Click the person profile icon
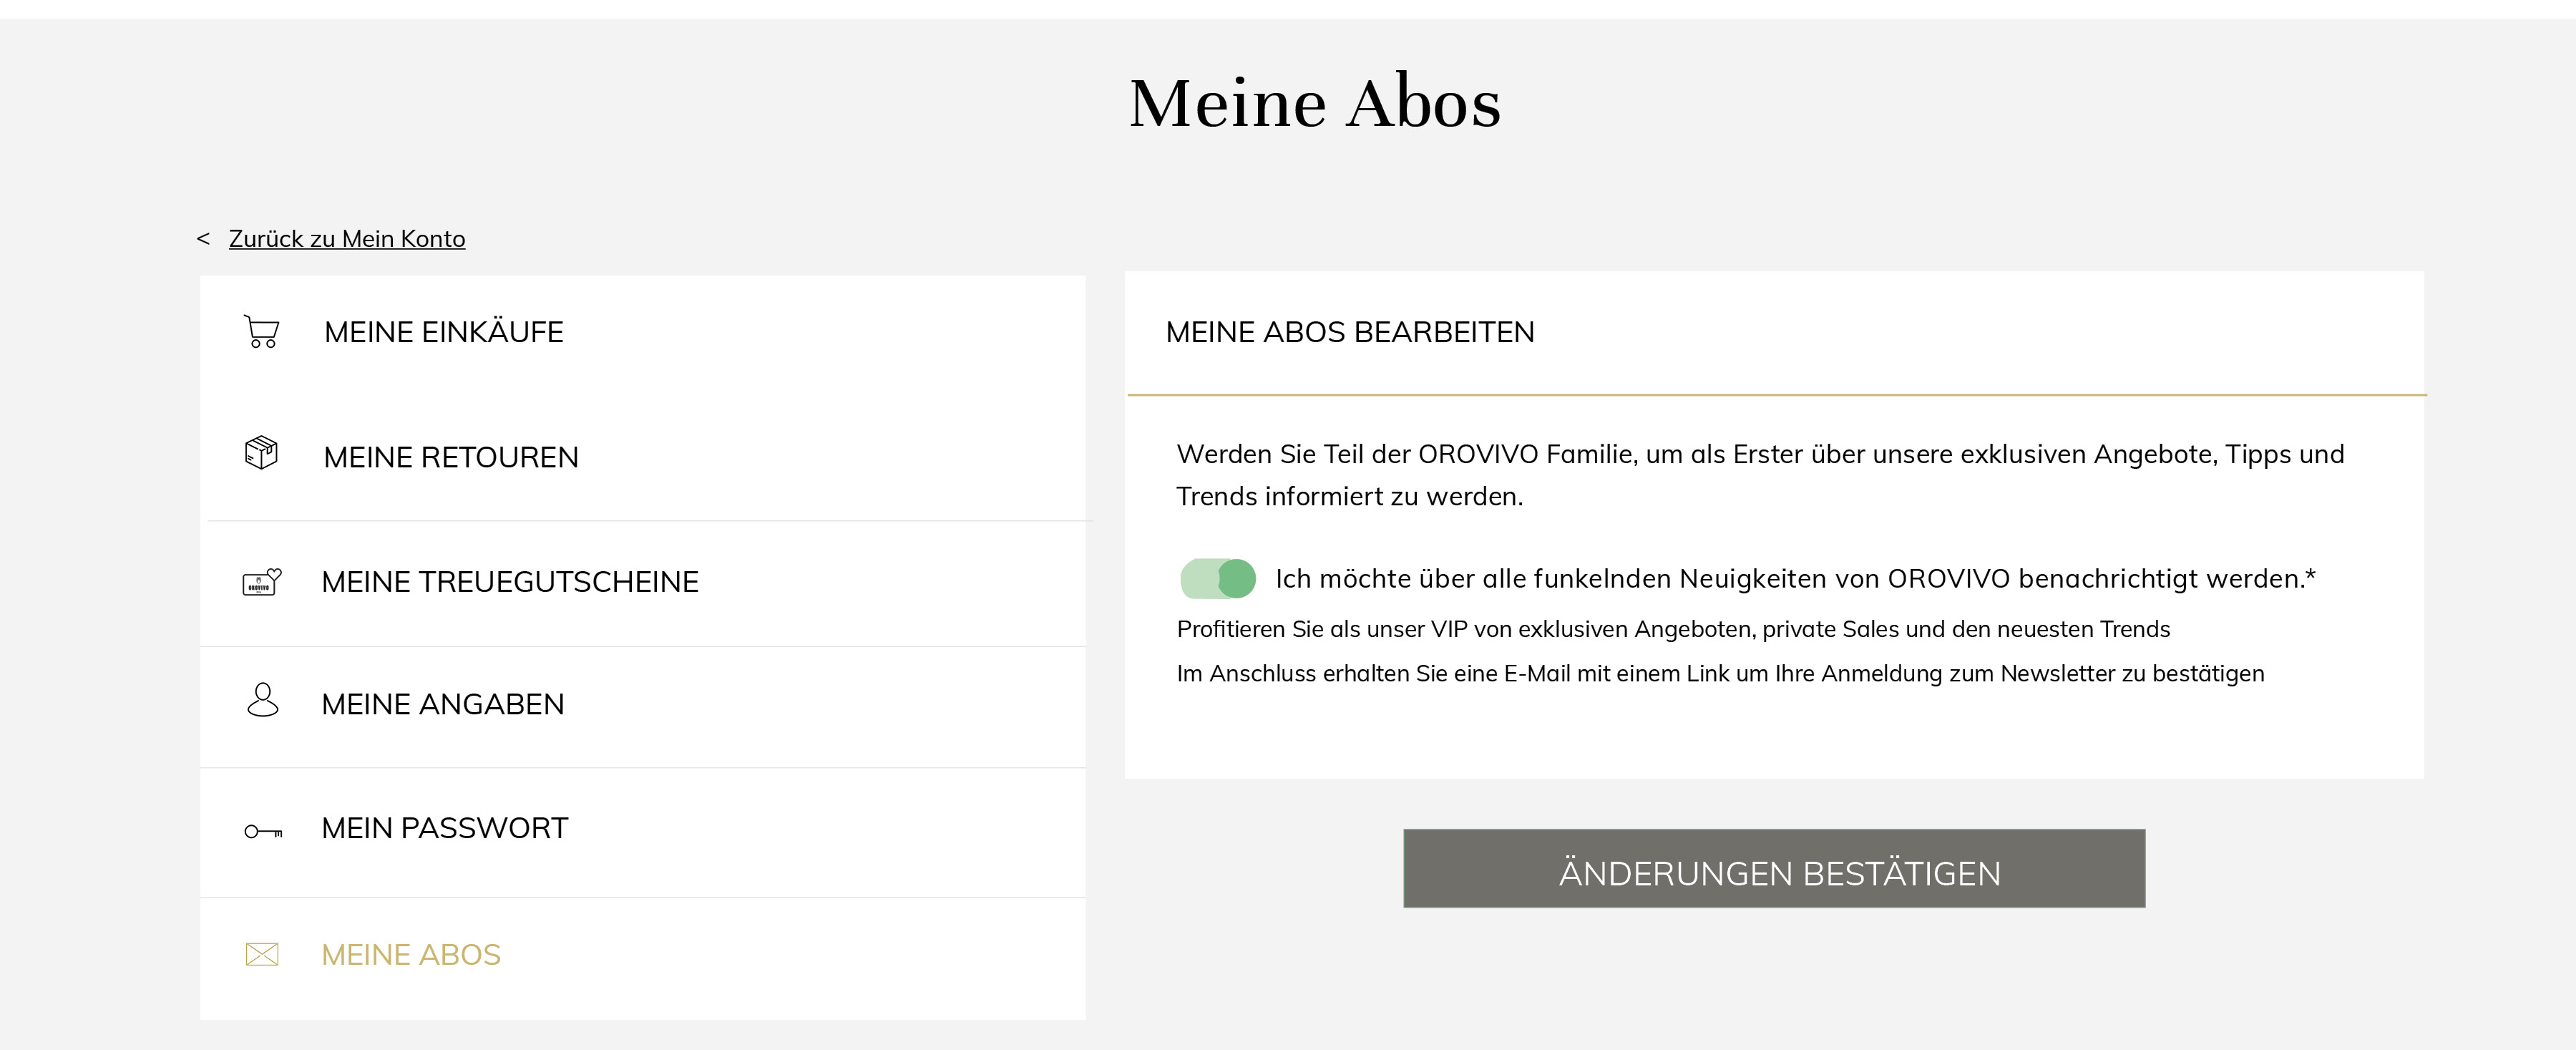Viewport: 2576px width, 1050px height. pyautogui.click(x=263, y=700)
